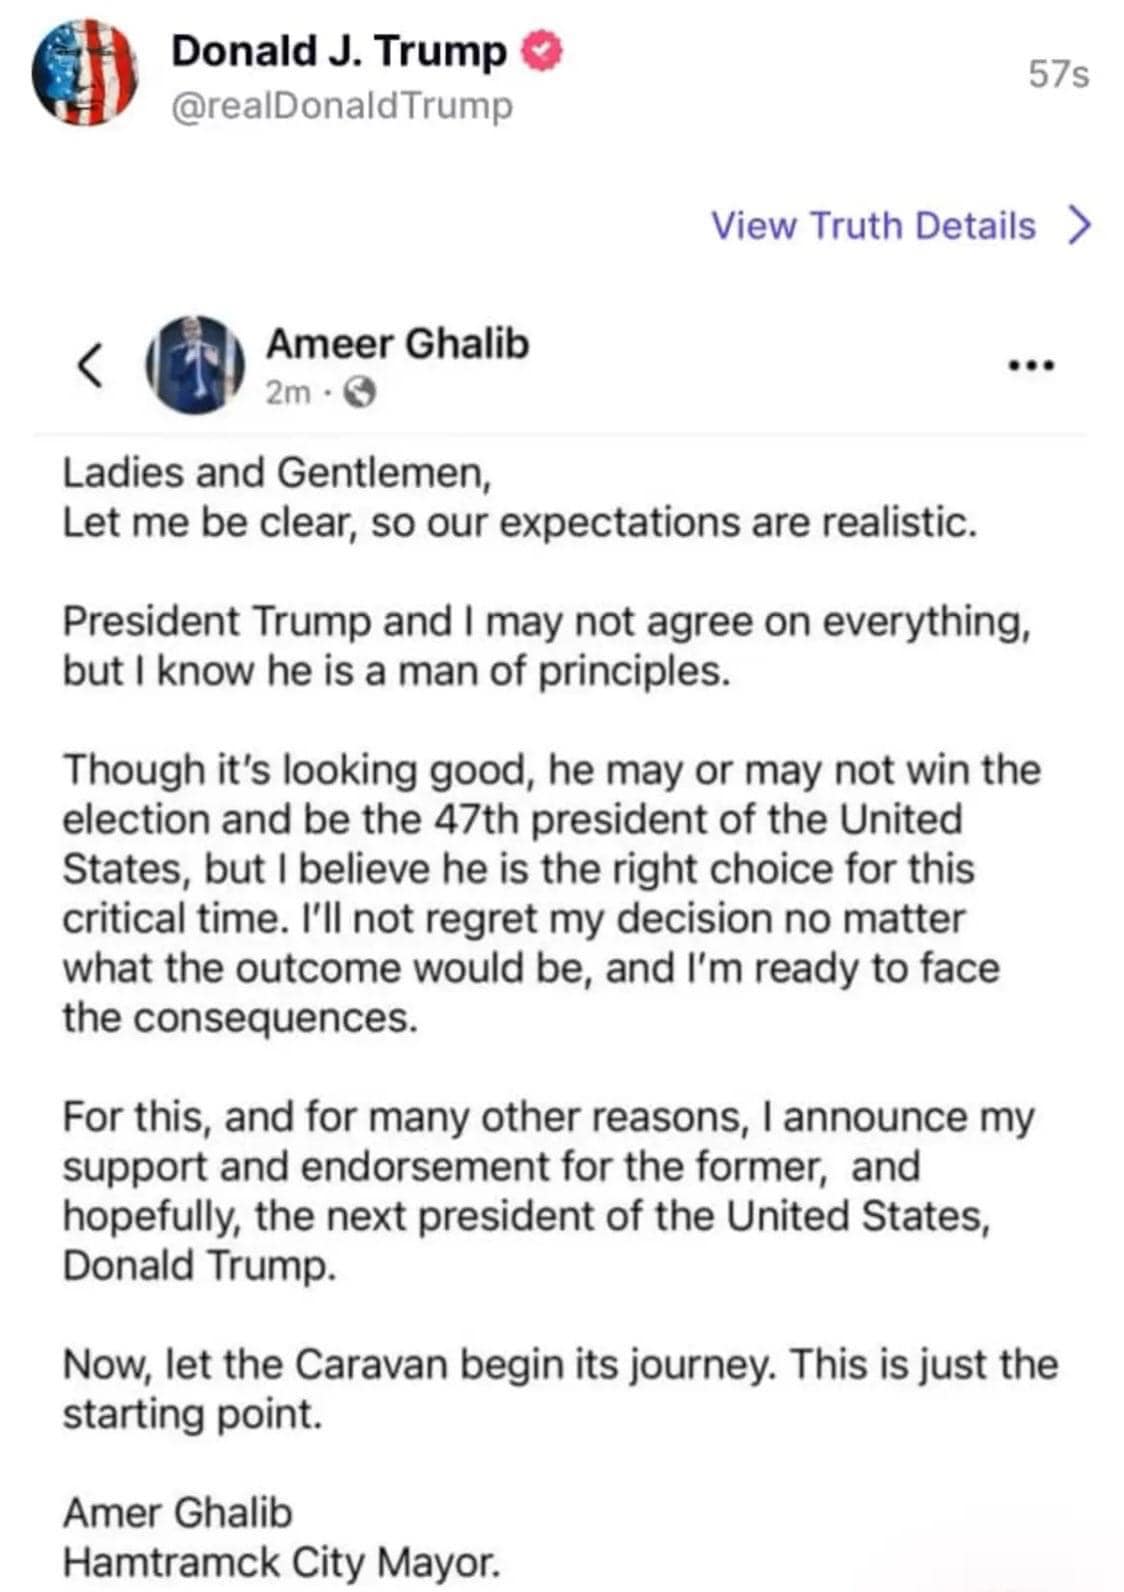The height and width of the screenshot is (1592, 1124).
Task: Click the "man of principles" paragraph
Action: pos(545,646)
